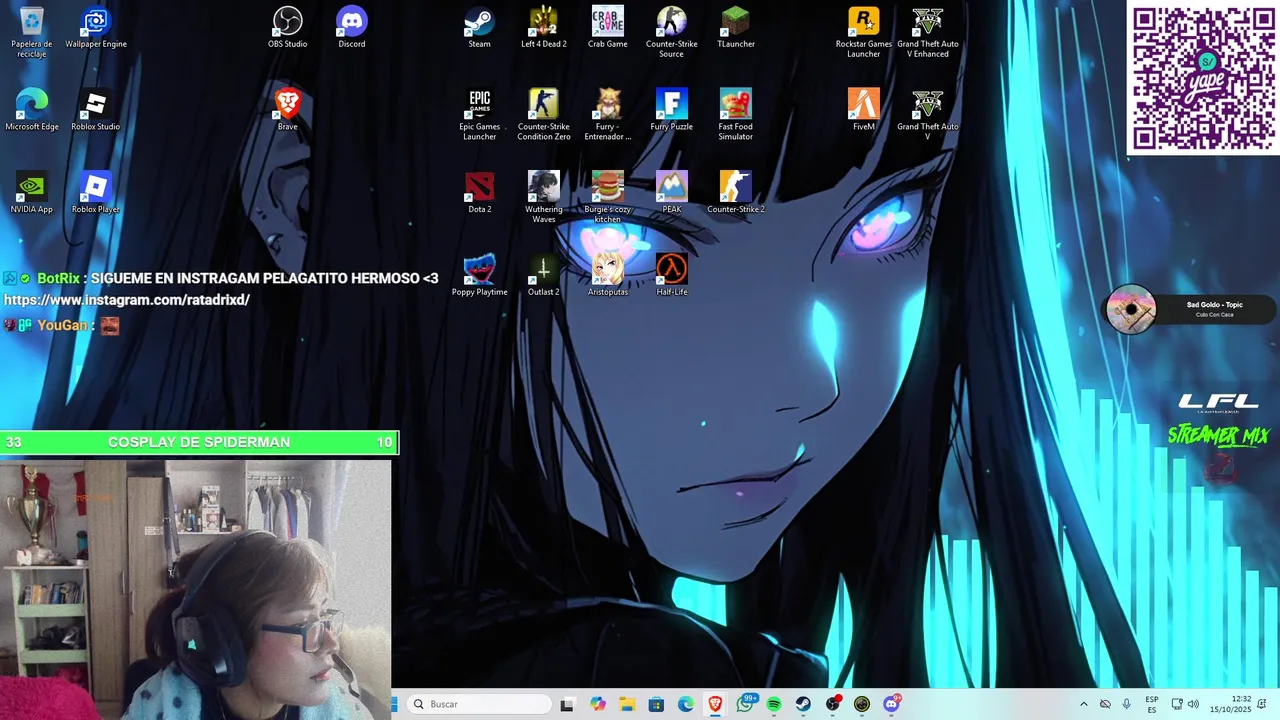This screenshot has height=720, width=1280.
Task: Open File Explorer from the taskbar
Action: click(627, 704)
